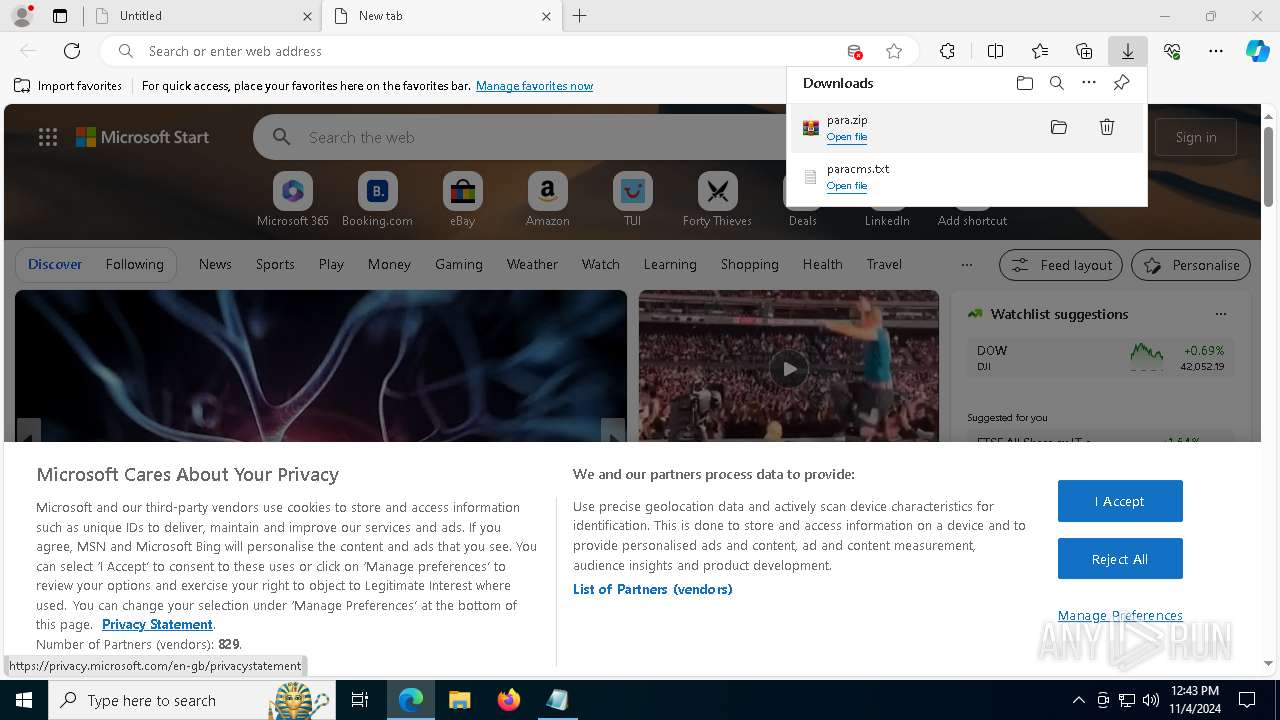
Task: Click Sign in button on Microsoft Start
Action: tap(1196, 137)
